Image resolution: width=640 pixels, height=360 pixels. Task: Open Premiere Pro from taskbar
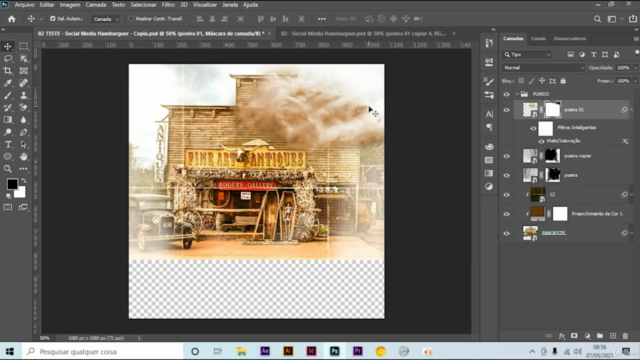coord(358,351)
